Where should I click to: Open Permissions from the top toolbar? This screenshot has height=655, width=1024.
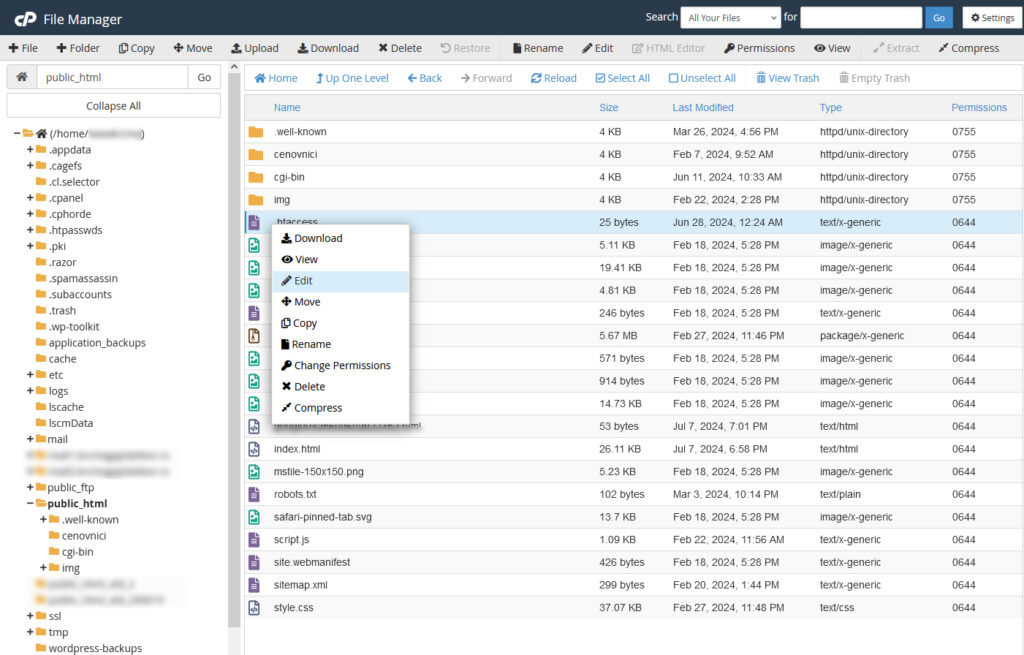[x=759, y=48]
